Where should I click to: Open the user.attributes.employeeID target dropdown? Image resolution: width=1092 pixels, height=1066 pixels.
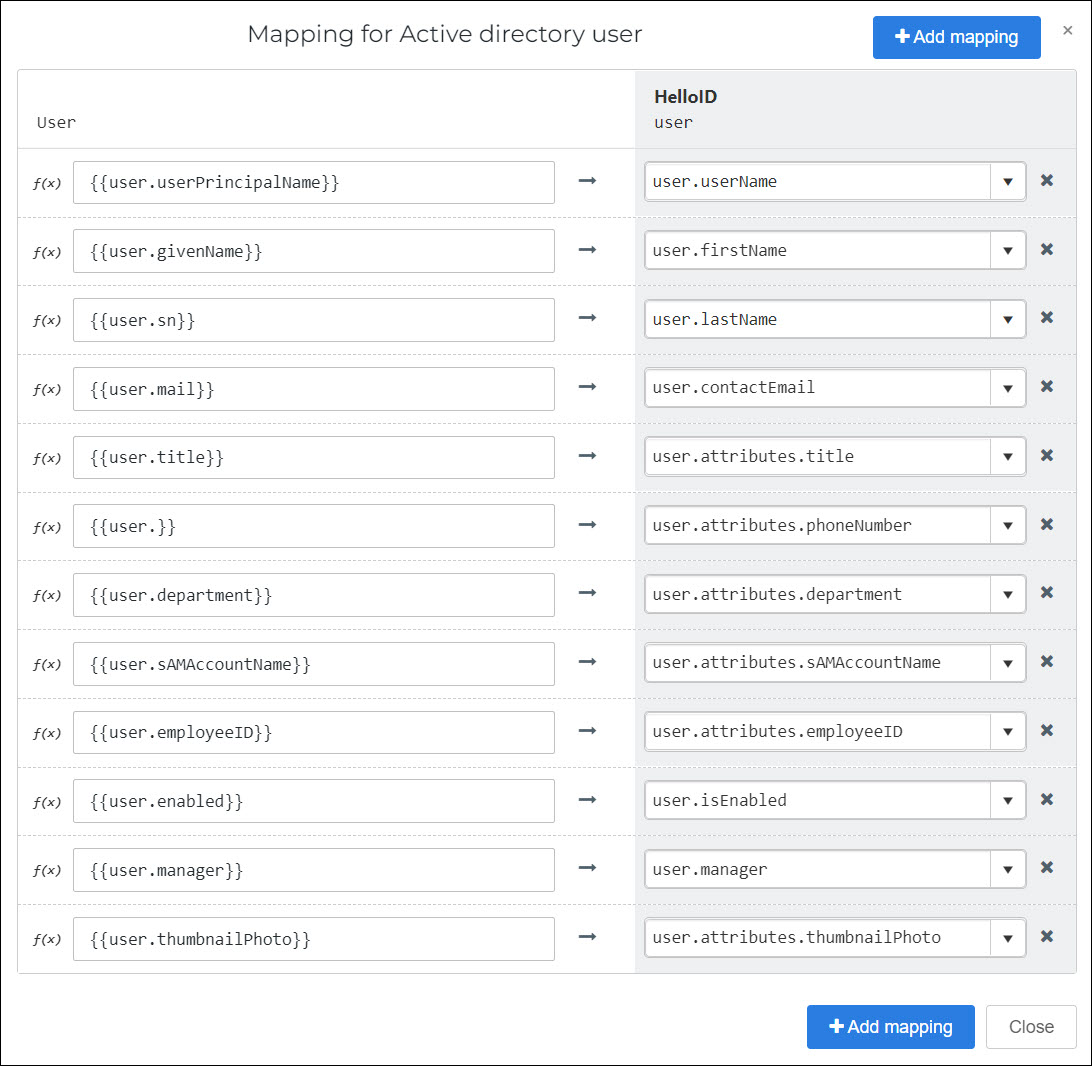tap(1008, 732)
